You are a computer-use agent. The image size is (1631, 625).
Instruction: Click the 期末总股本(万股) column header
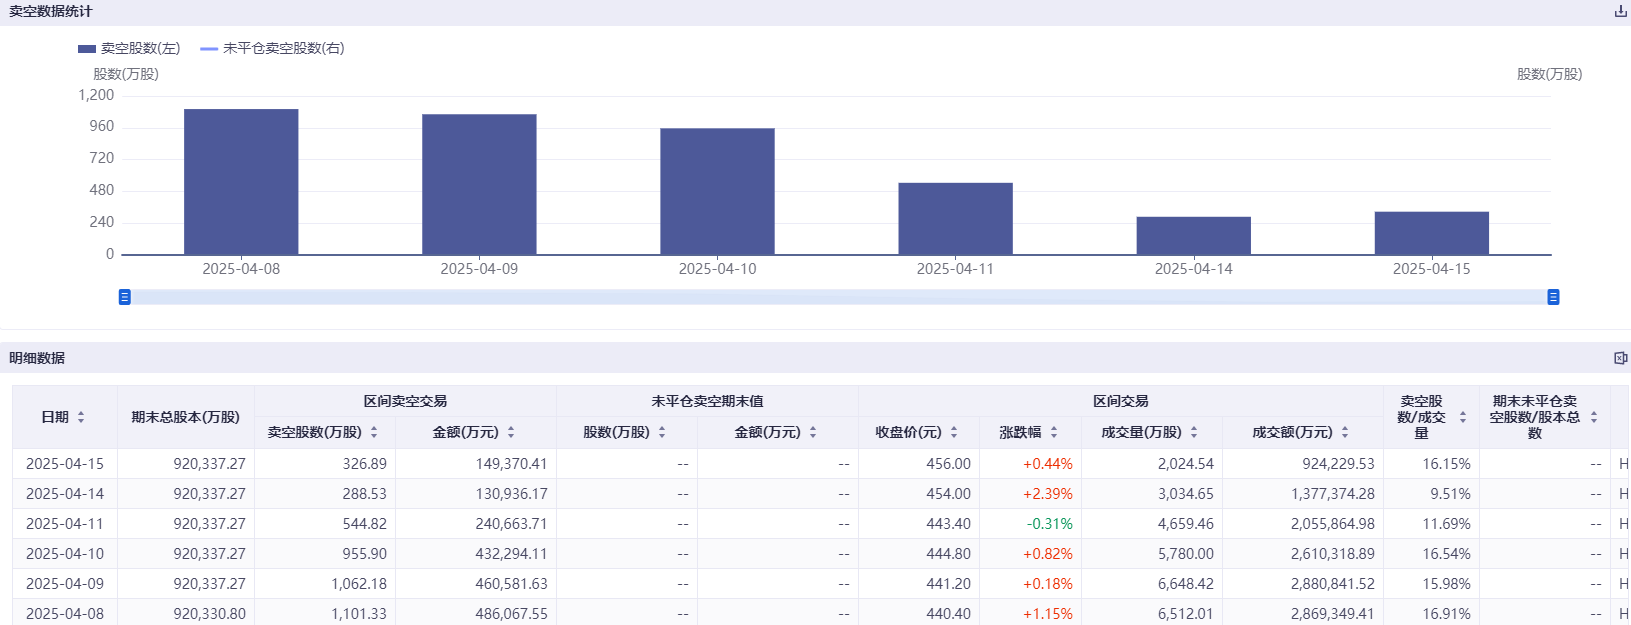tap(185, 417)
